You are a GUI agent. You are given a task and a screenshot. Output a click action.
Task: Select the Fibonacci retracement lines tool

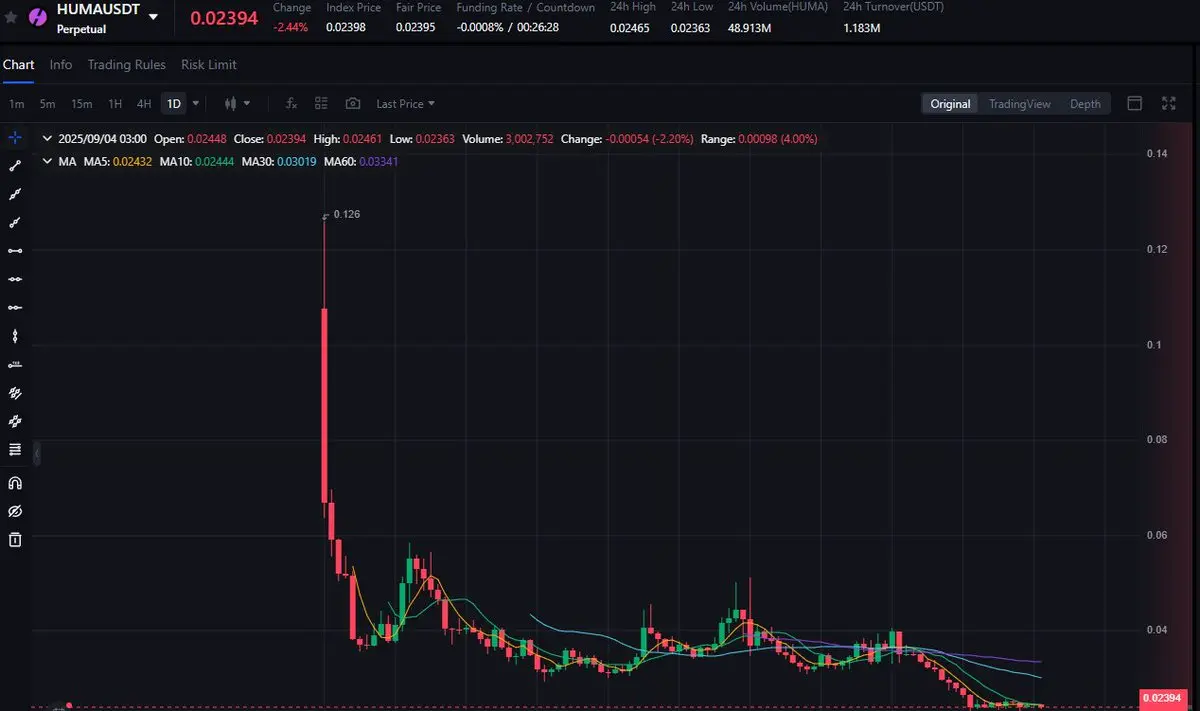point(15,449)
